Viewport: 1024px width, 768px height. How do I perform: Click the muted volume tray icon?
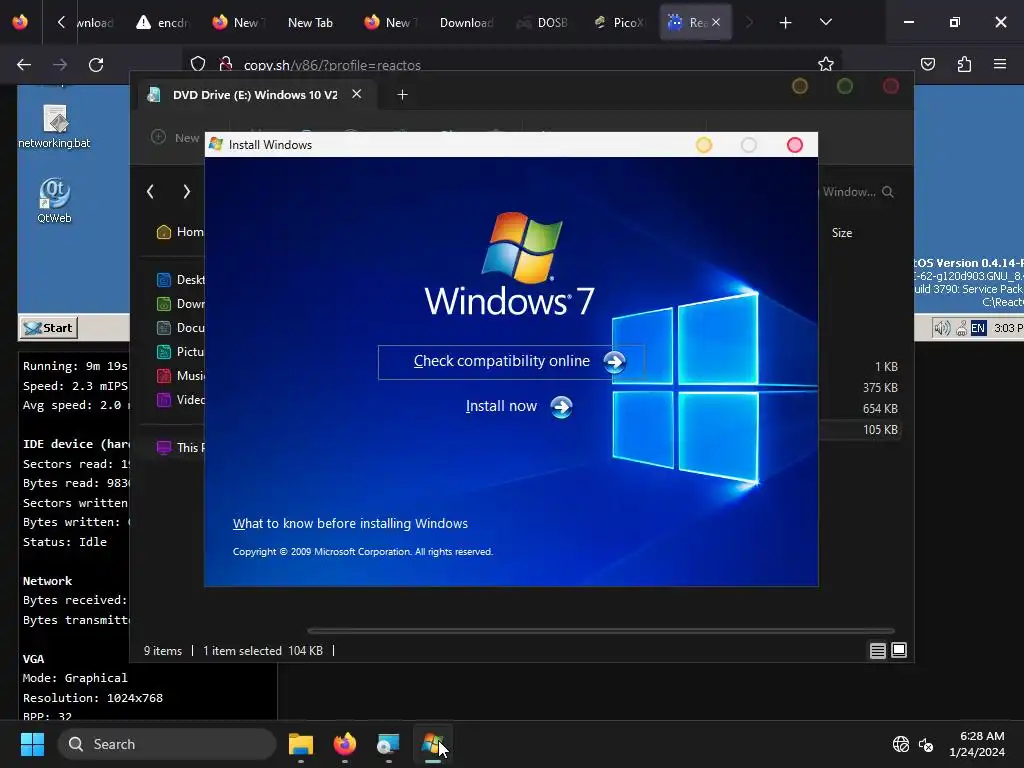926,744
